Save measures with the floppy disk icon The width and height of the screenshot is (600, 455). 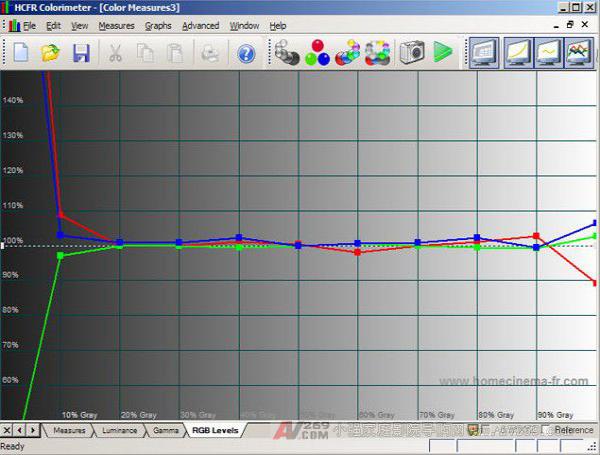[x=81, y=52]
